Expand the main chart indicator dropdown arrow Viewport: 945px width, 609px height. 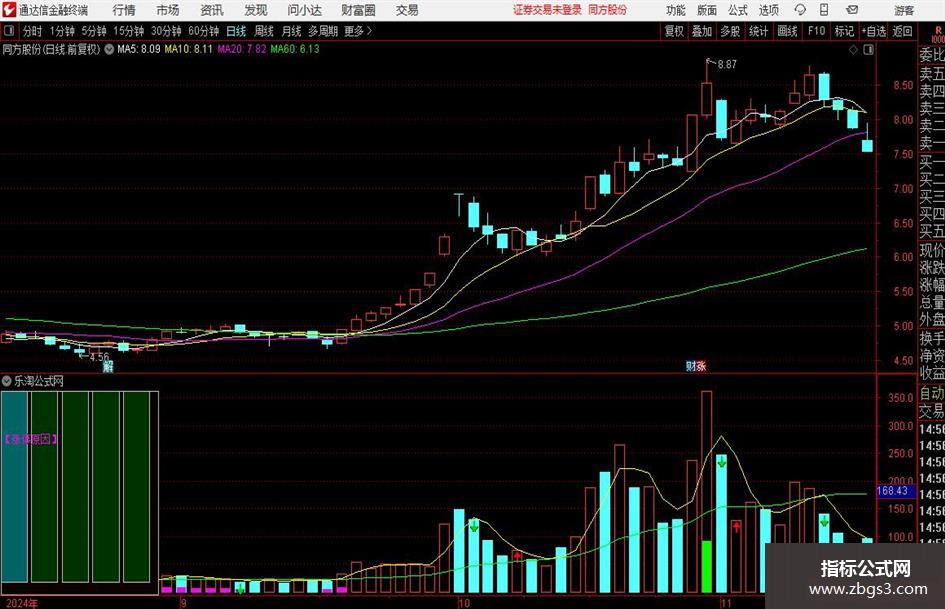click(109, 50)
